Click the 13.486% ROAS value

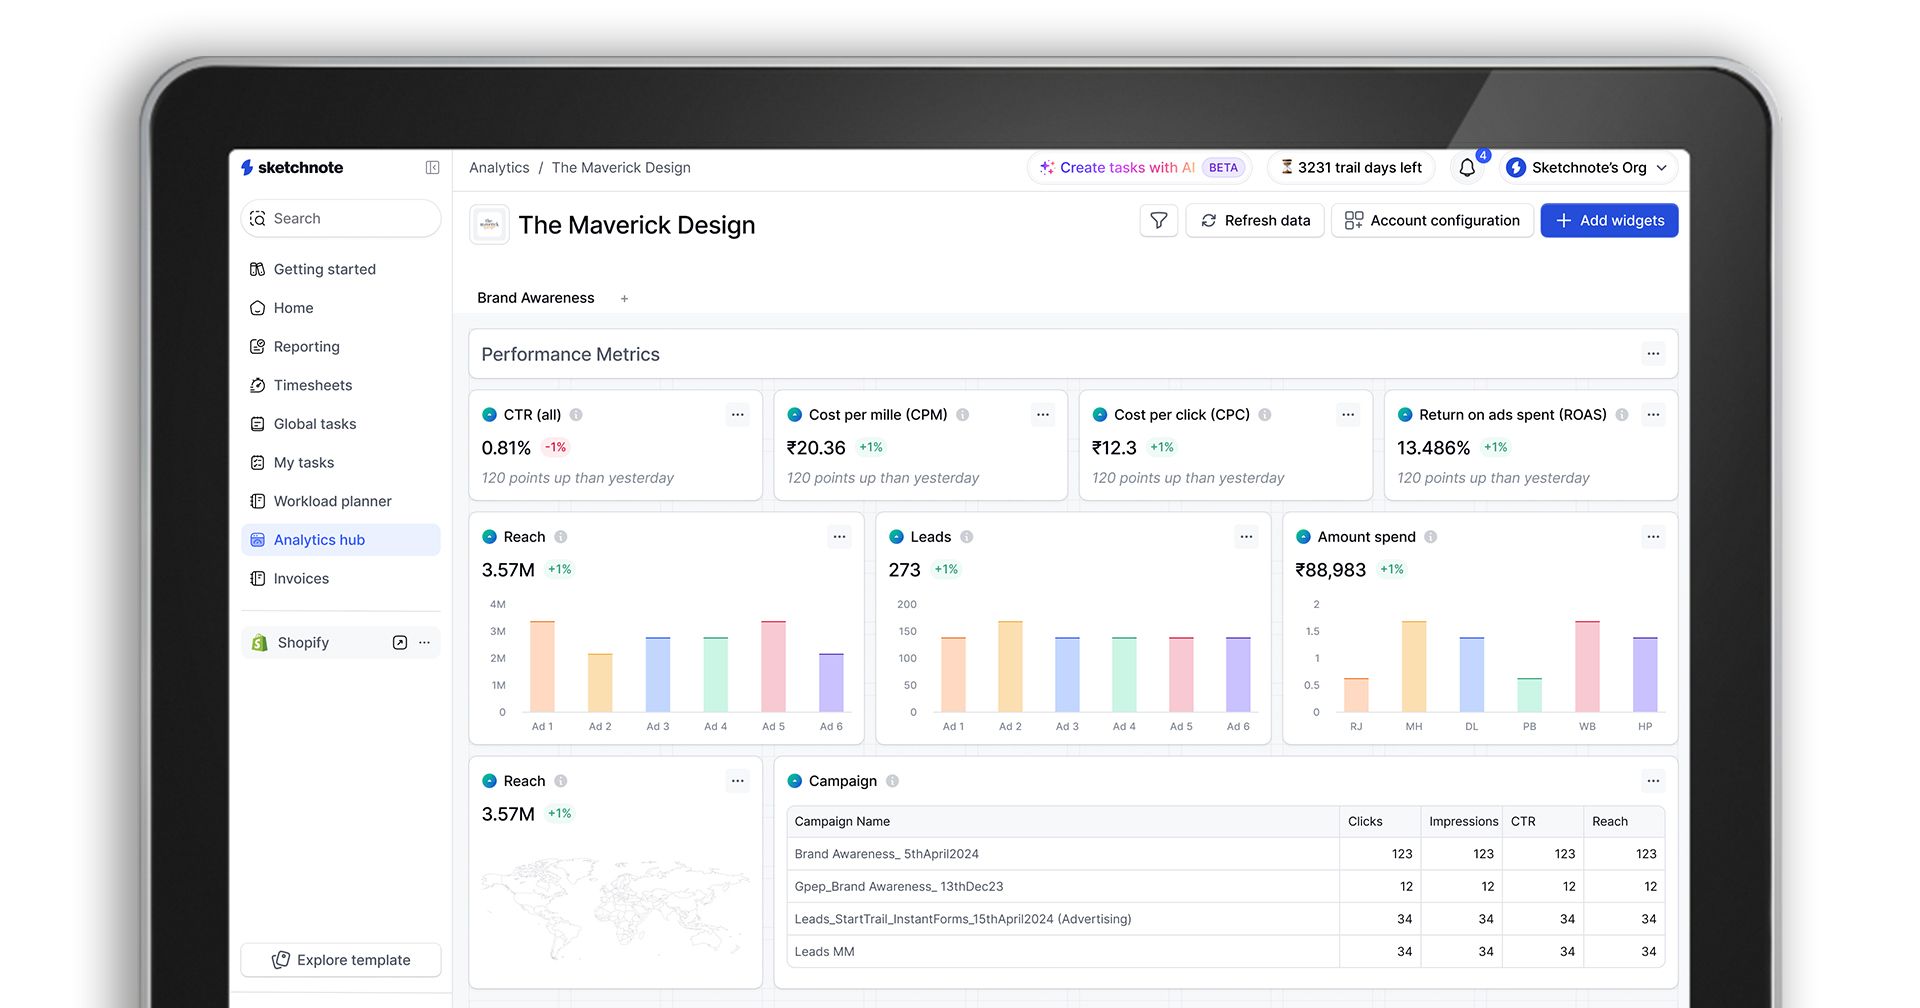coord(1433,448)
